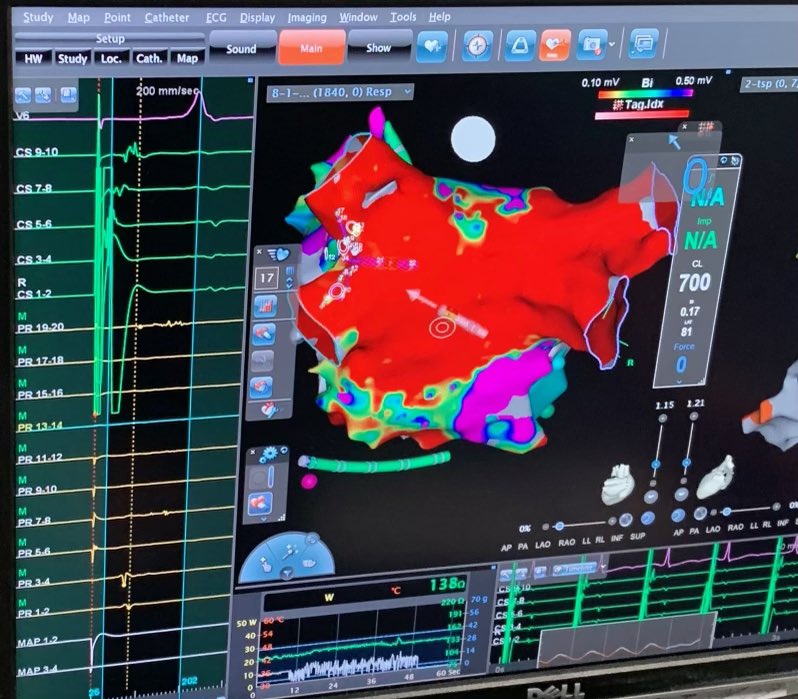Expand the chevron under the gear panel

click(x=264, y=519)
